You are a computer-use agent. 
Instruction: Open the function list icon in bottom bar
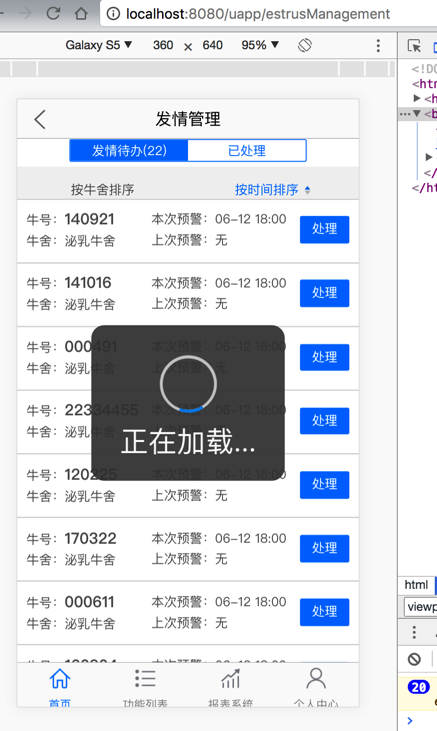[145, 678]
